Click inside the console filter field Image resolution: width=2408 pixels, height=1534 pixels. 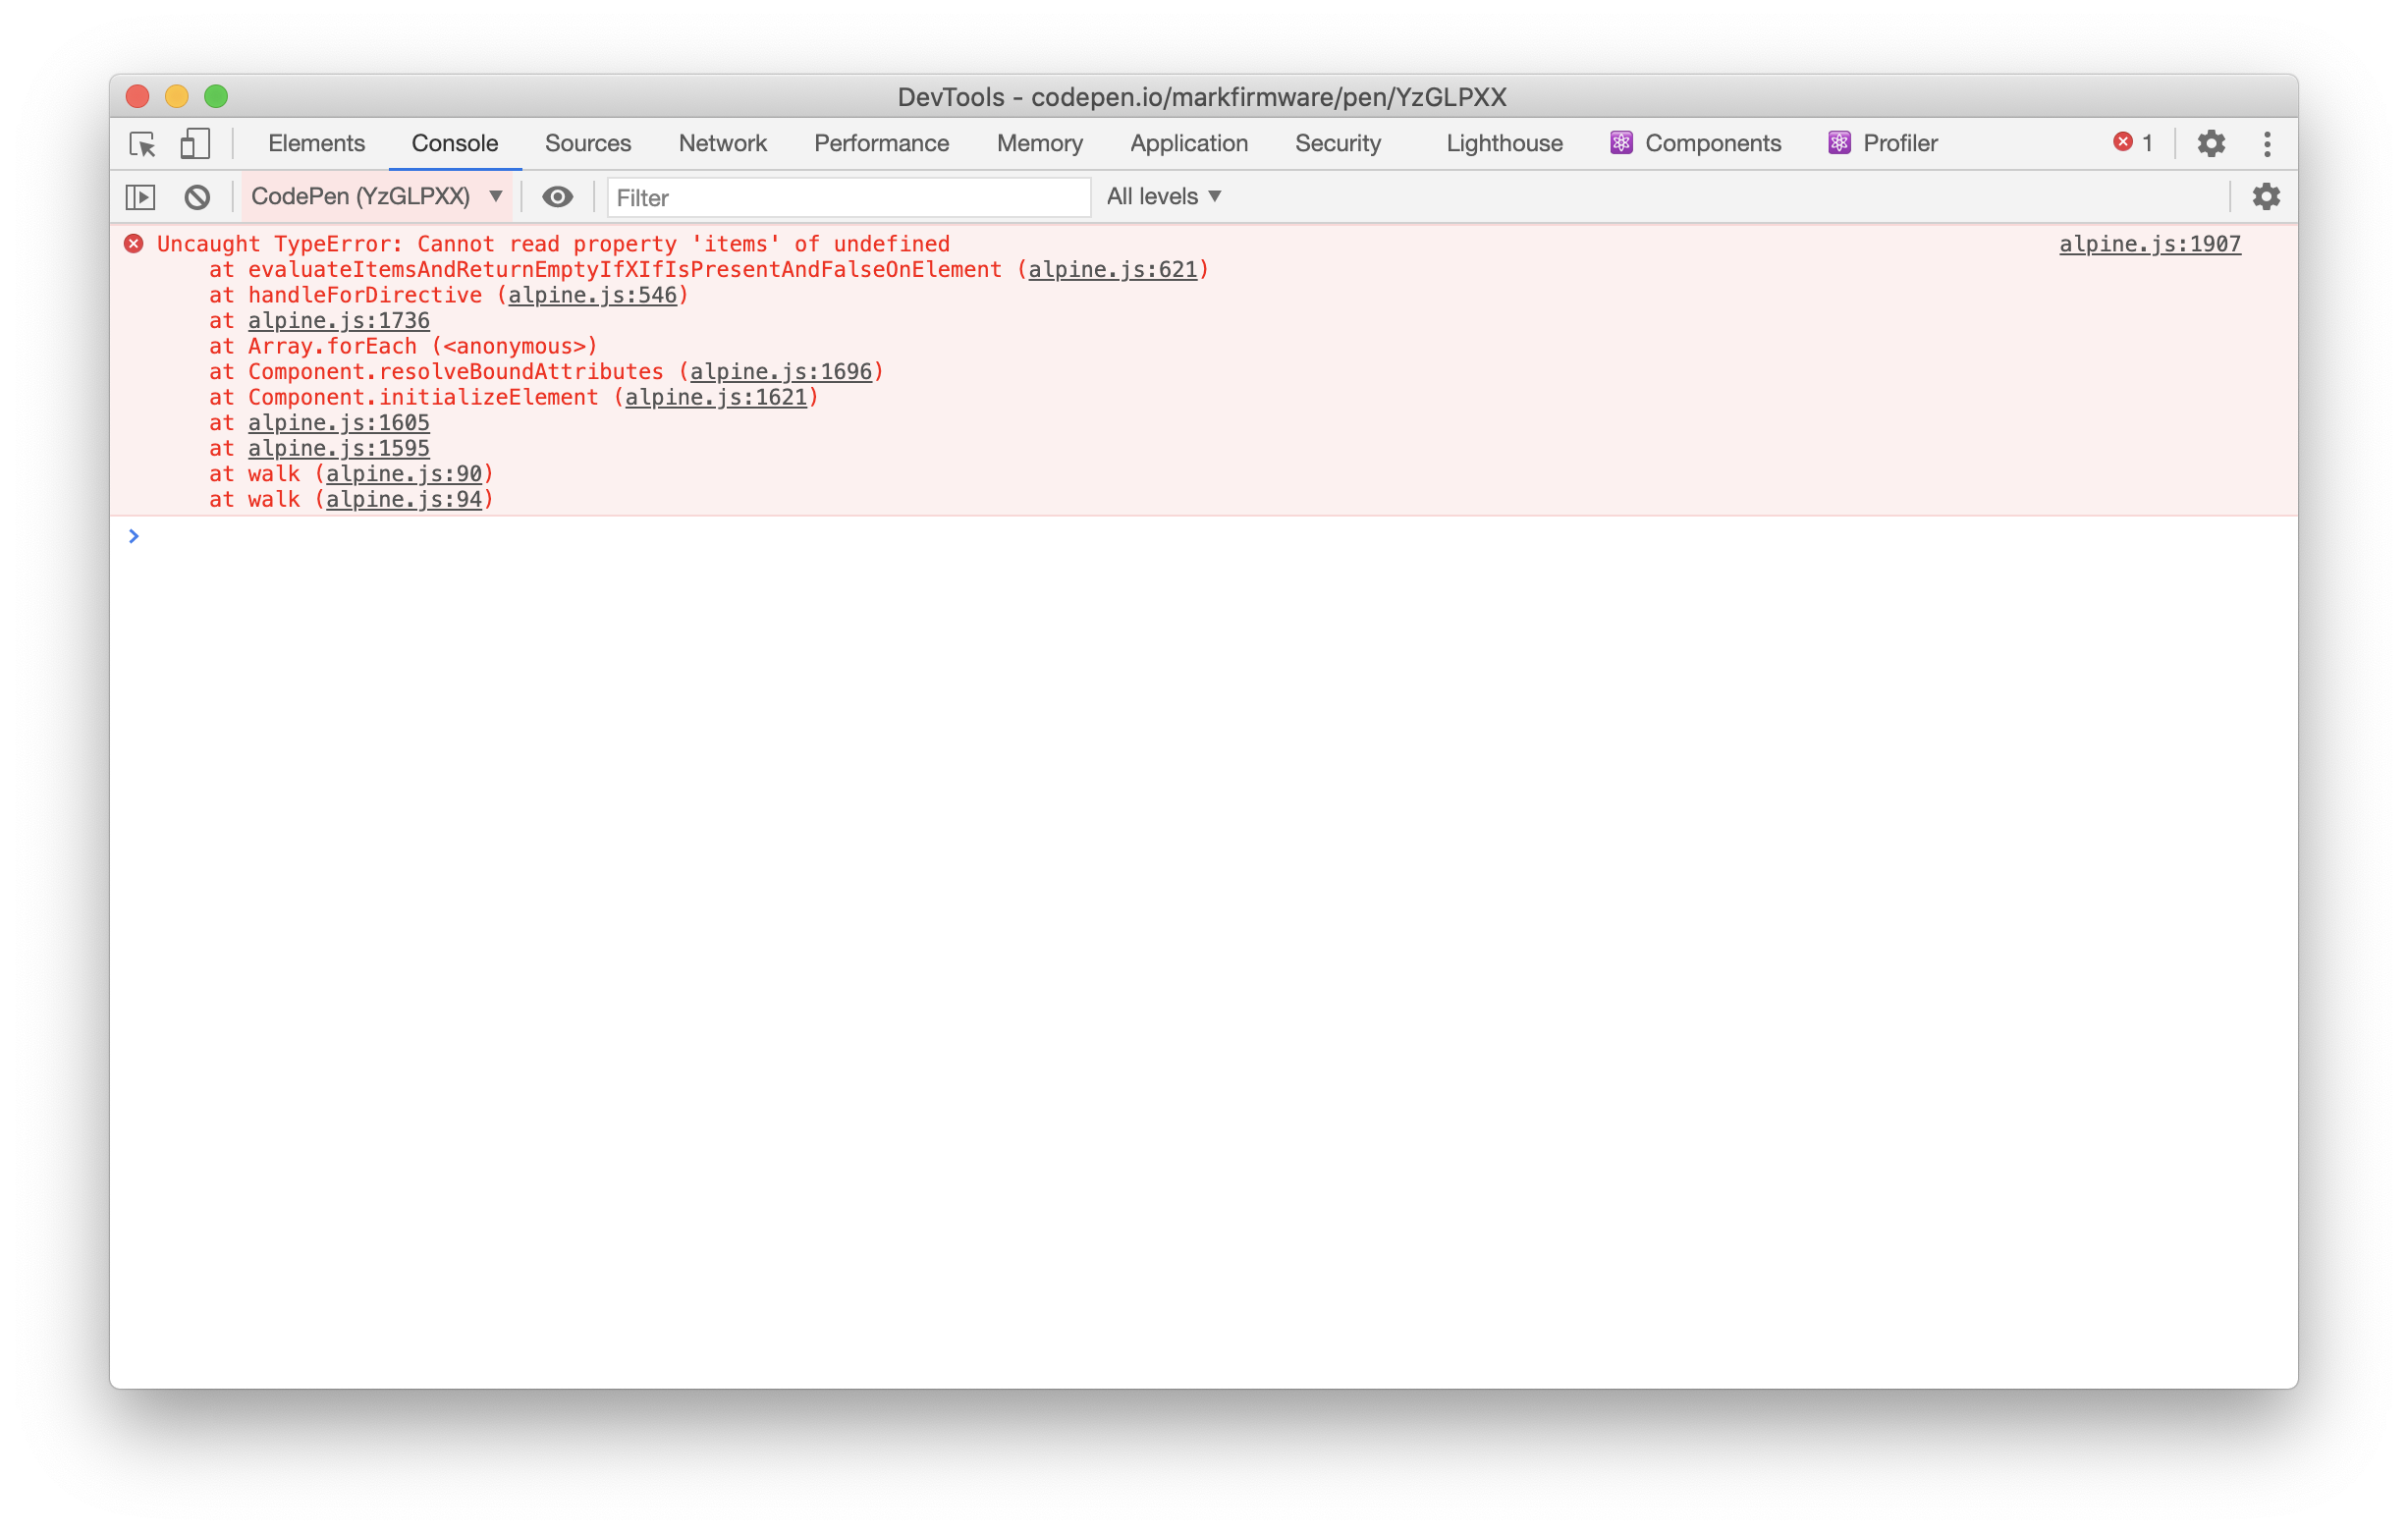click(x=848, y=196)
